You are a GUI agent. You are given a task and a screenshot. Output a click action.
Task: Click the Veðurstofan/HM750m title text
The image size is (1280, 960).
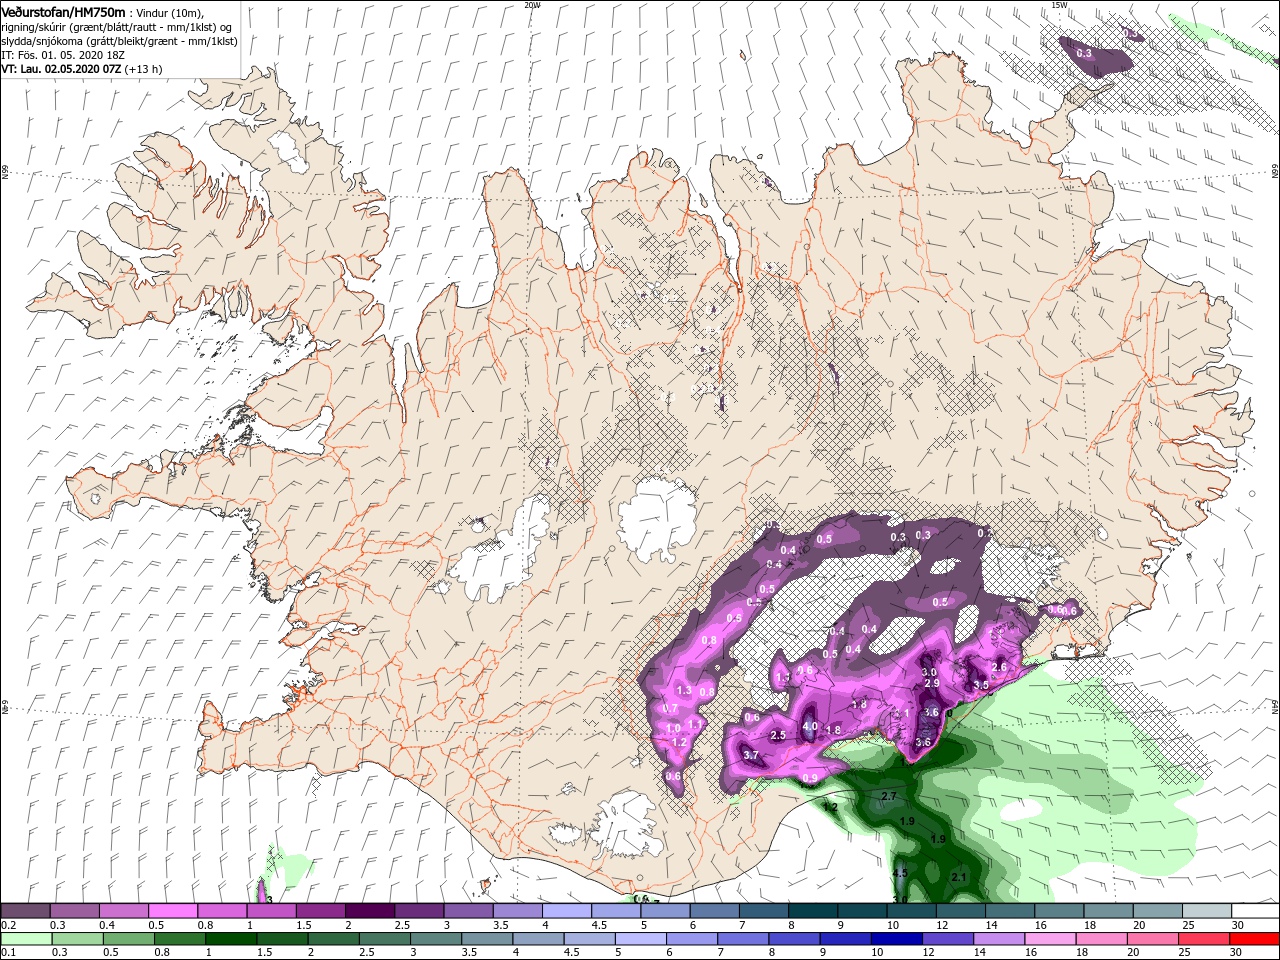click(x=63, y=12)
